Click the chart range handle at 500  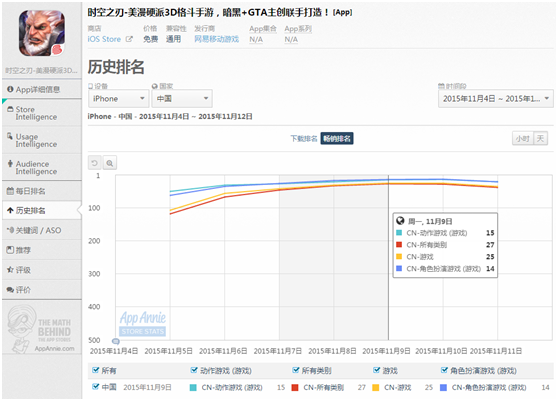point(116,341)
